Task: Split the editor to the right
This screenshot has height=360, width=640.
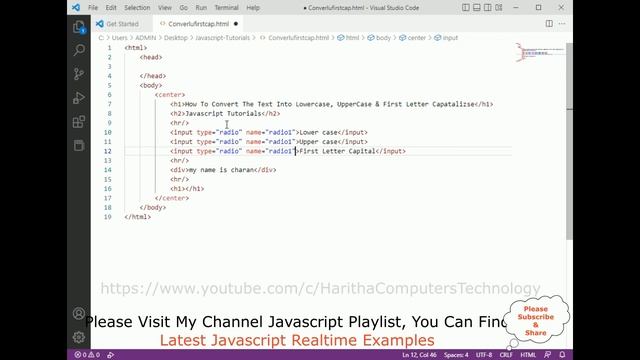Action: click(549, 24)
